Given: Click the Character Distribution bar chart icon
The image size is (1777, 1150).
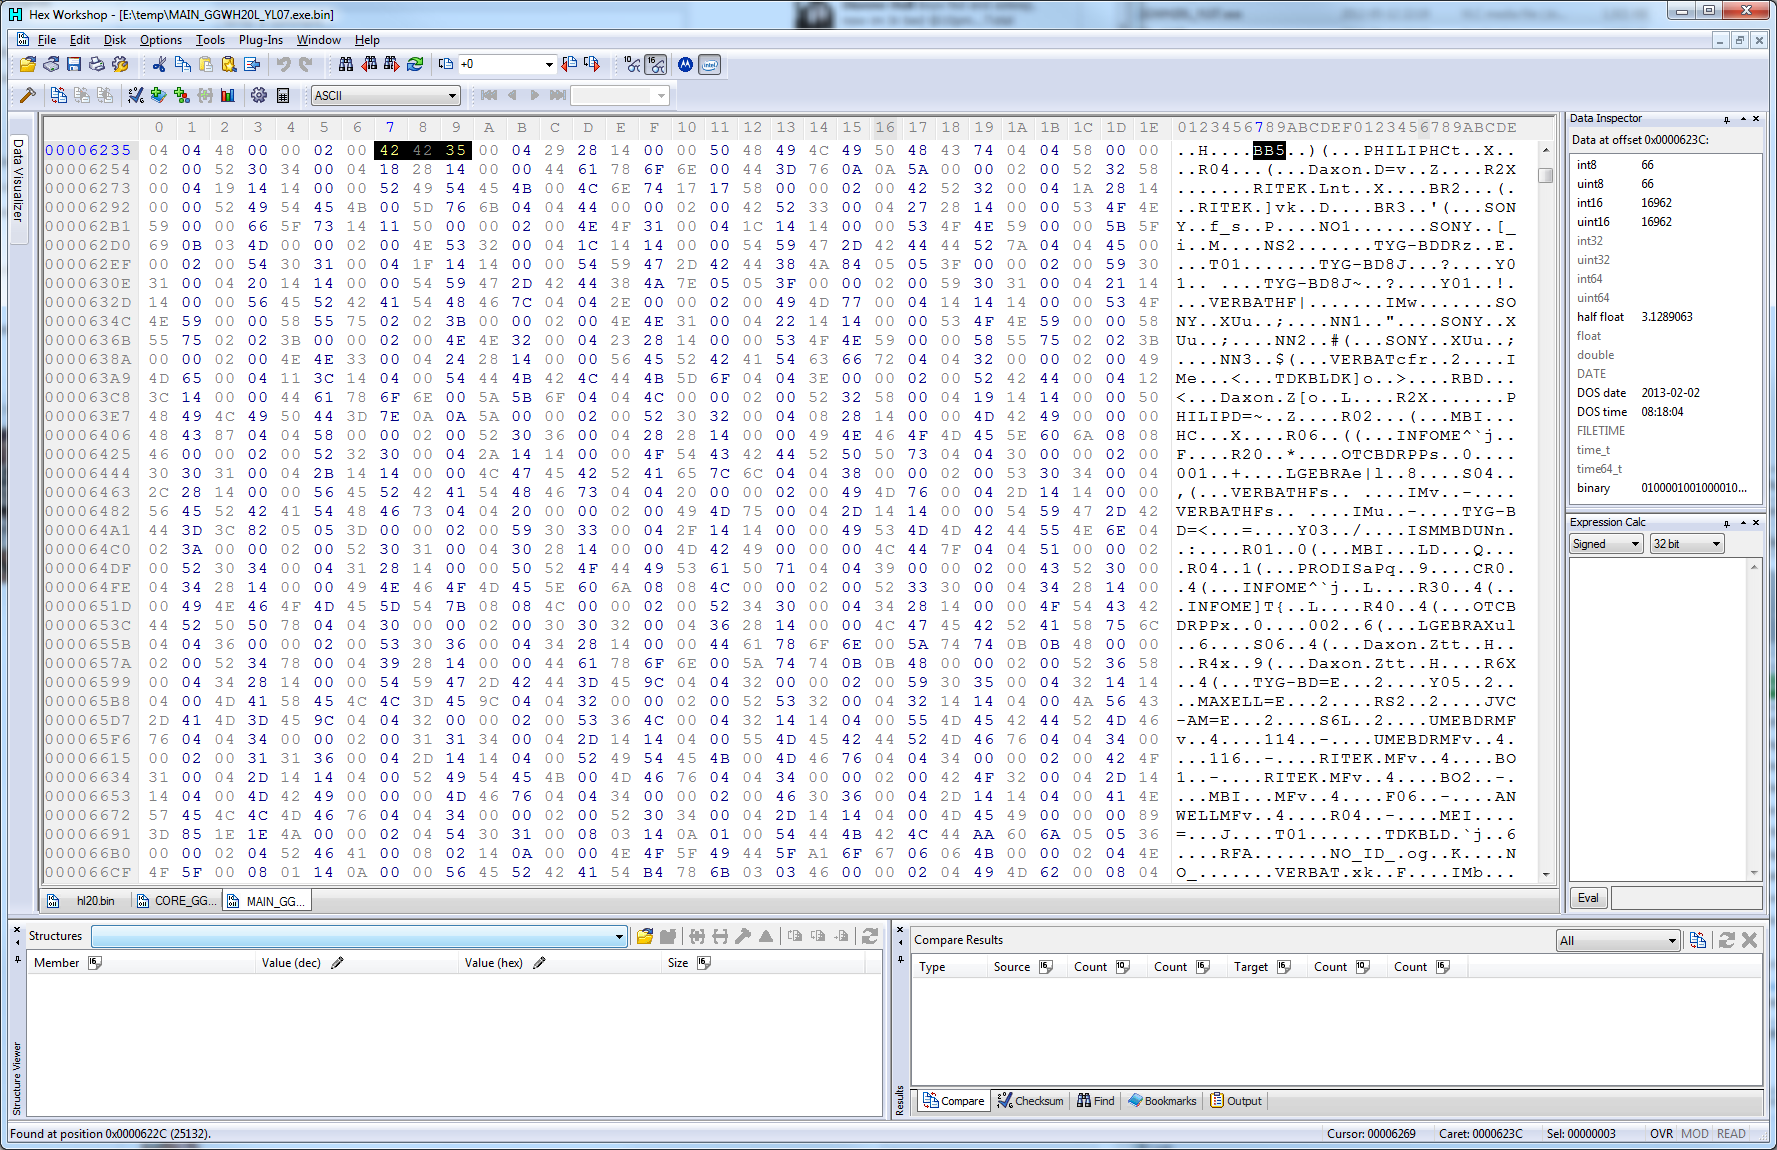Looking at the screenshot, I should point(228,95).
